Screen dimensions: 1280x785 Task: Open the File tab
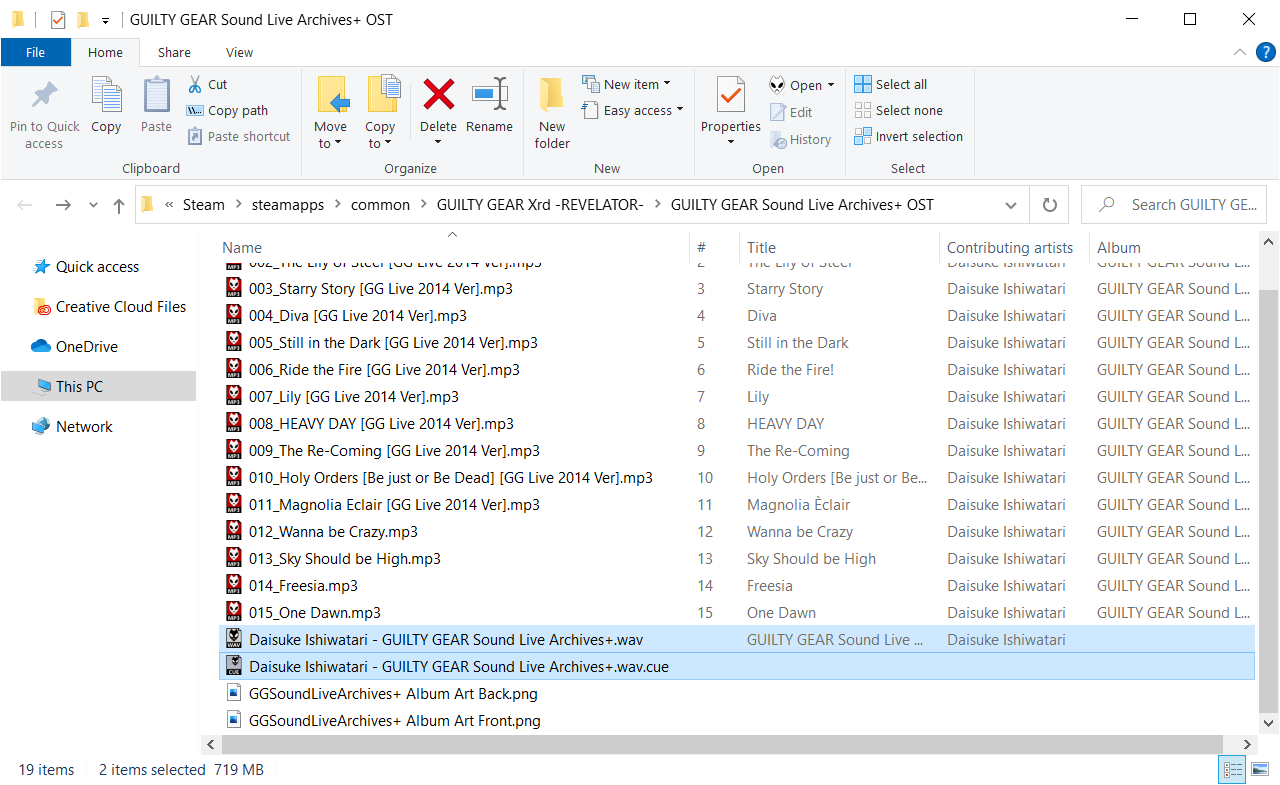coord(35,52)
